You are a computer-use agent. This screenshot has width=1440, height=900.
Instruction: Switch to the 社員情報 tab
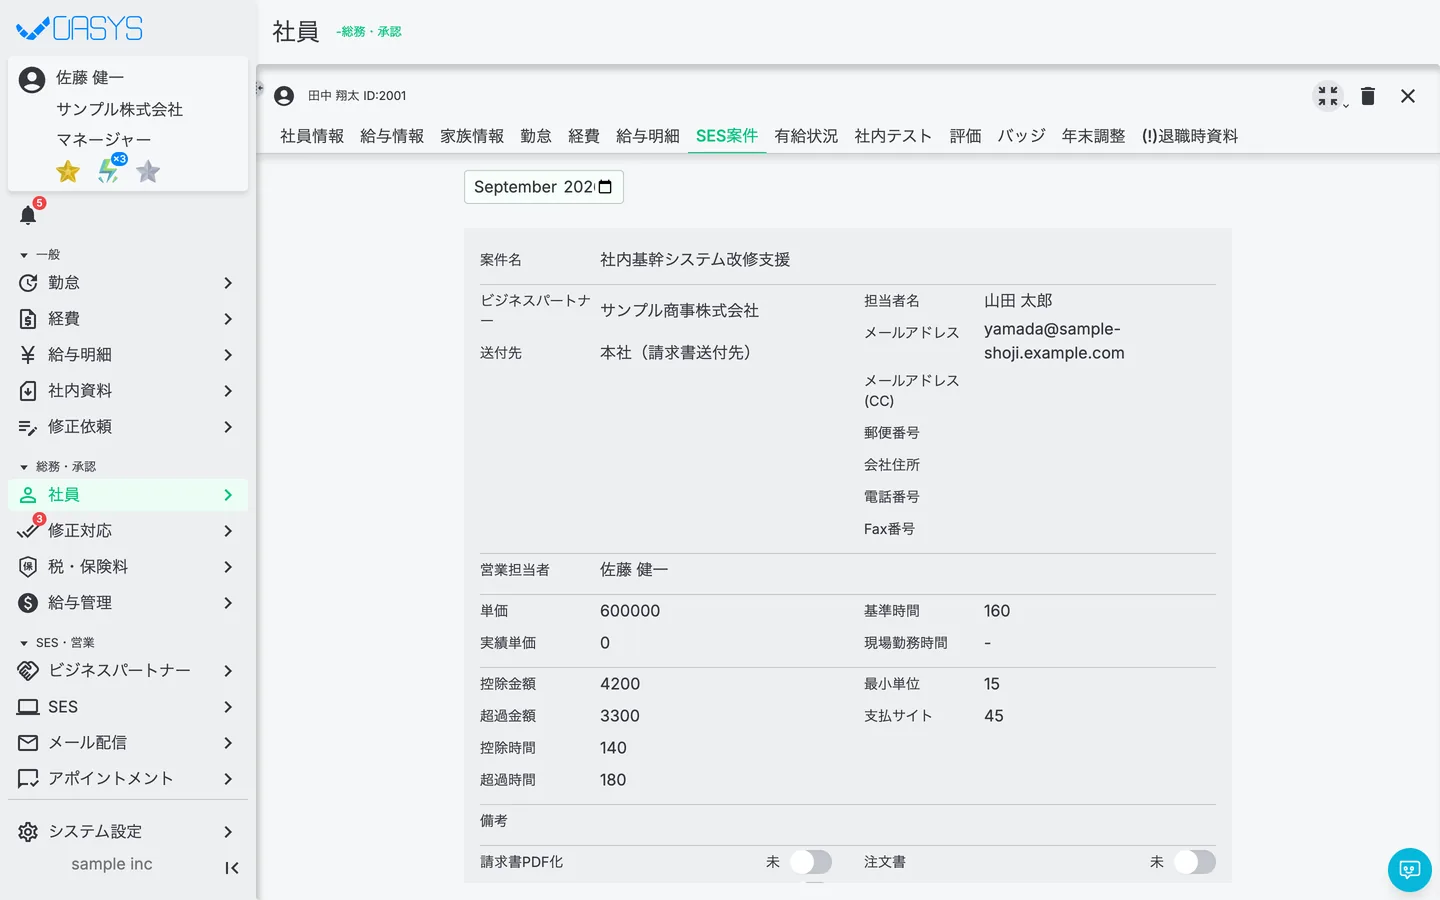pos(312,136)
